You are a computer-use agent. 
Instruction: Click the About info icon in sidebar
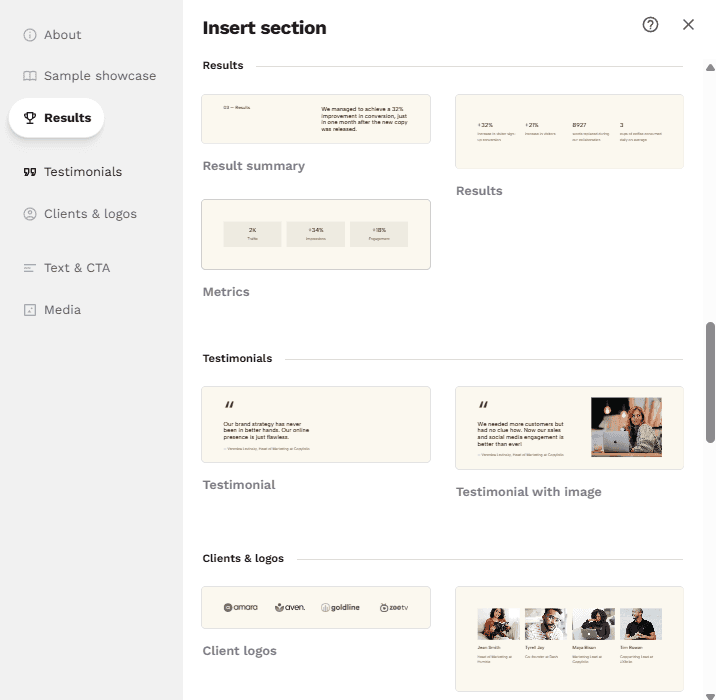tap(30, 35)
